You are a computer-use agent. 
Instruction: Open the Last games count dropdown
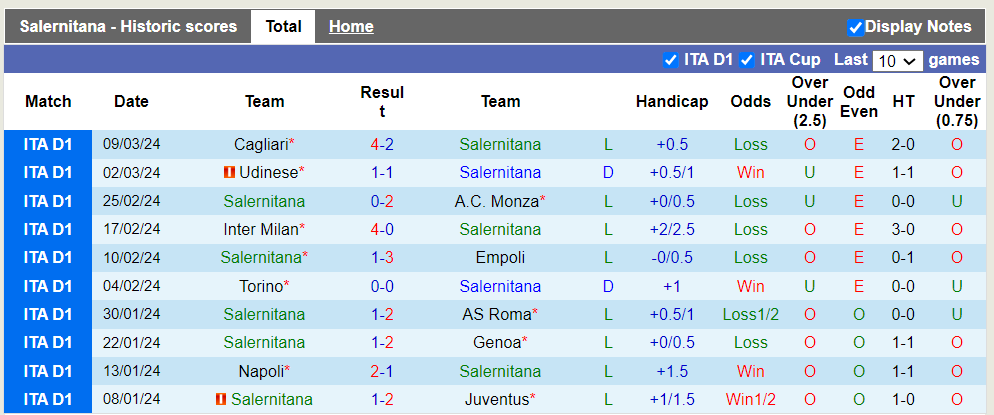tap(897, 60)
